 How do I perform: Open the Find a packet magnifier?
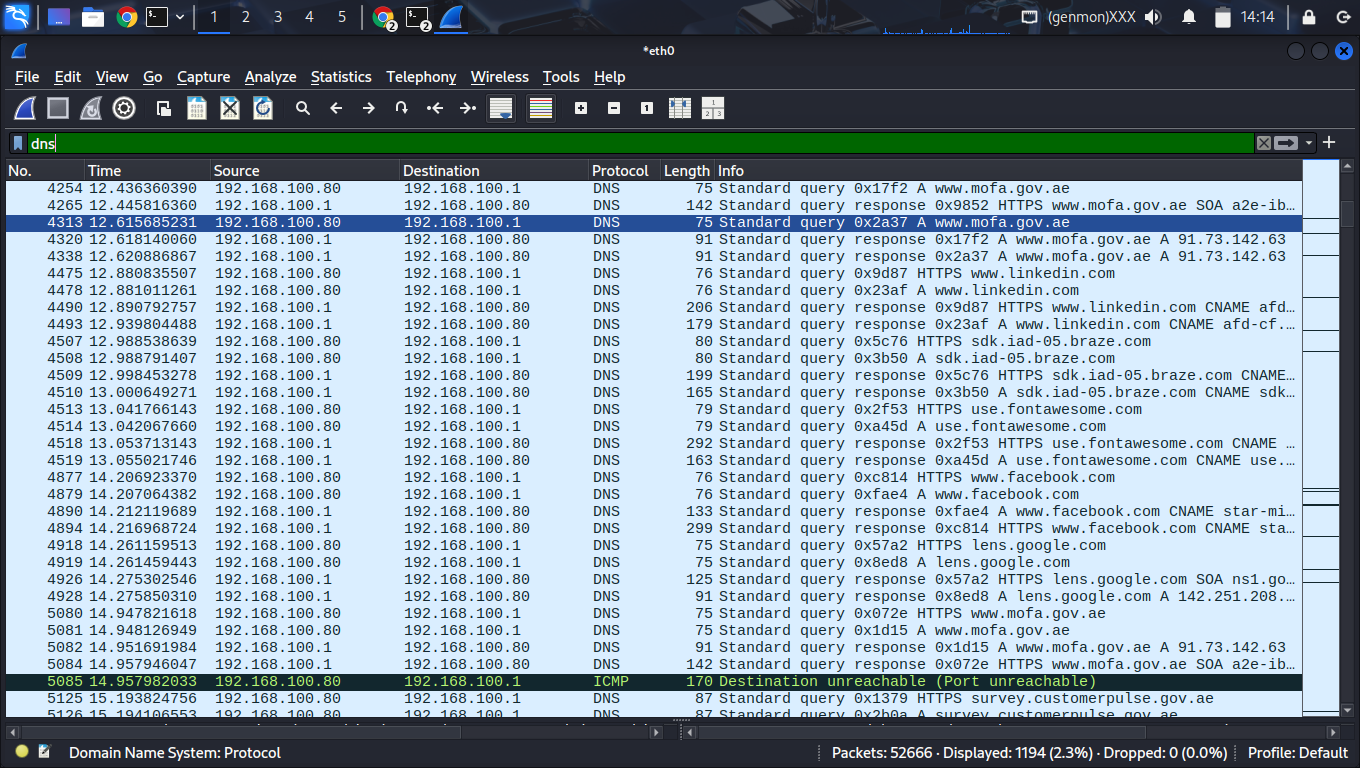[x=303, y=108]
